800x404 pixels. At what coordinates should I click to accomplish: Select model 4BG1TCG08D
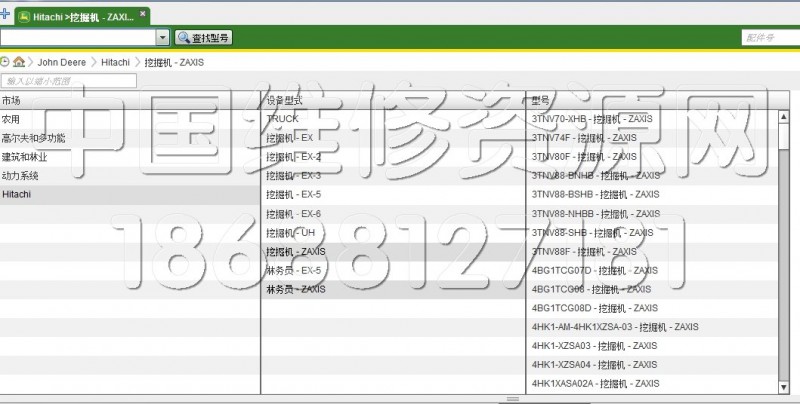tap(652, 308)
